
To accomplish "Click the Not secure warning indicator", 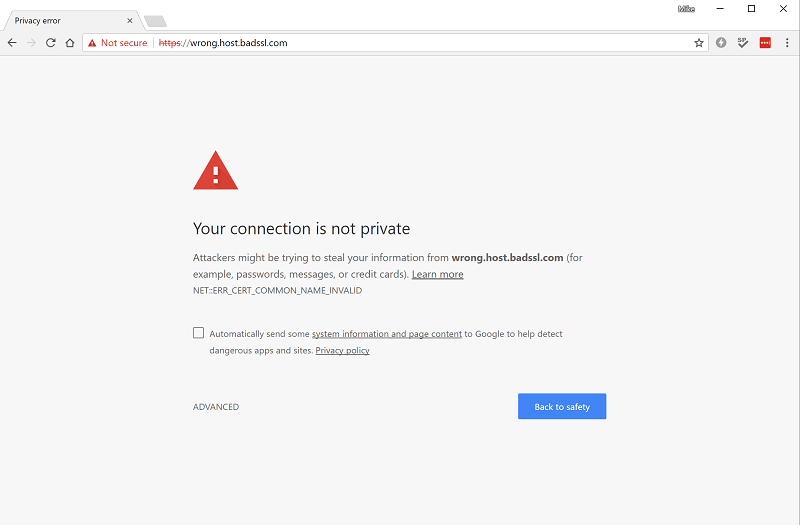I will (117, 43).
